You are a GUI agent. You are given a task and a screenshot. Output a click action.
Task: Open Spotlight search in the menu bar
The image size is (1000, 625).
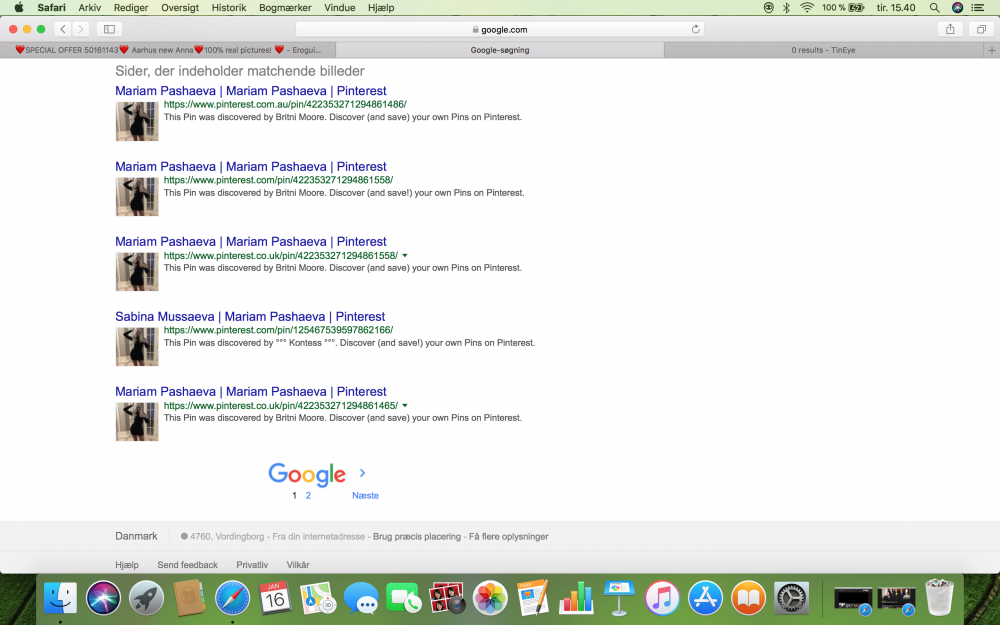(934, 7)
